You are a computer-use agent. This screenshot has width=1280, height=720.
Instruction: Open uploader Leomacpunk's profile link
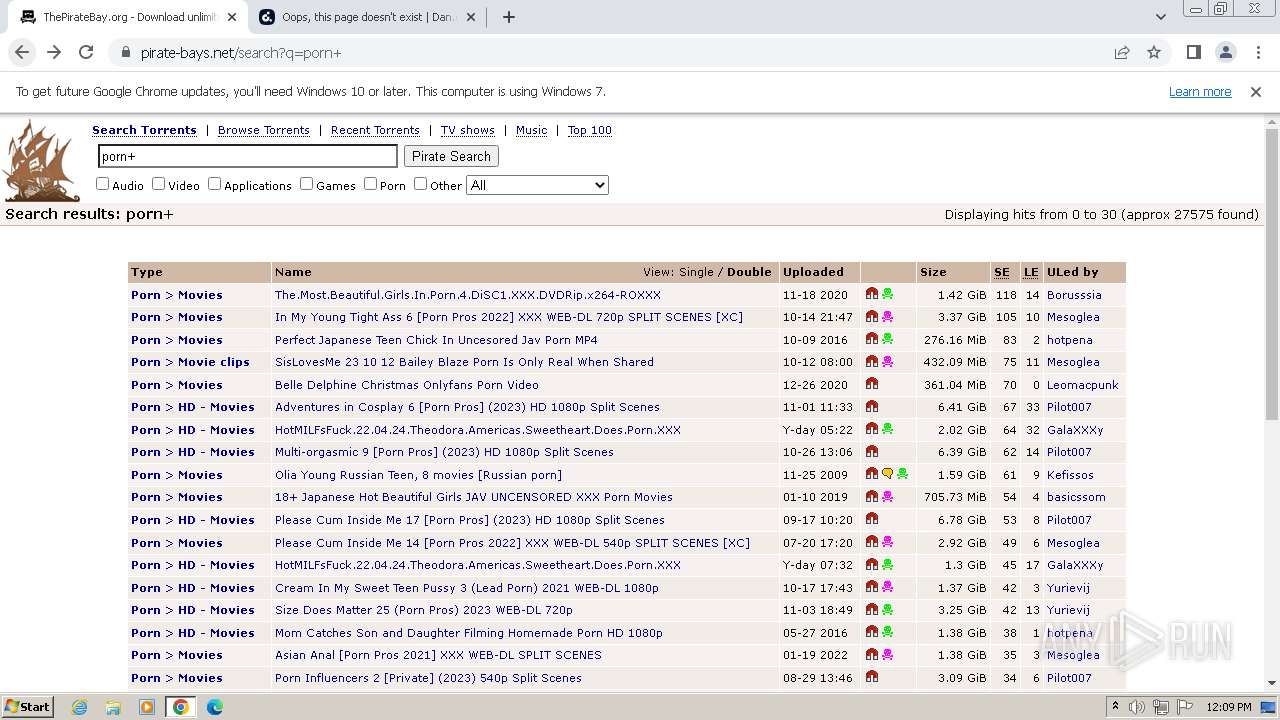1083,385
